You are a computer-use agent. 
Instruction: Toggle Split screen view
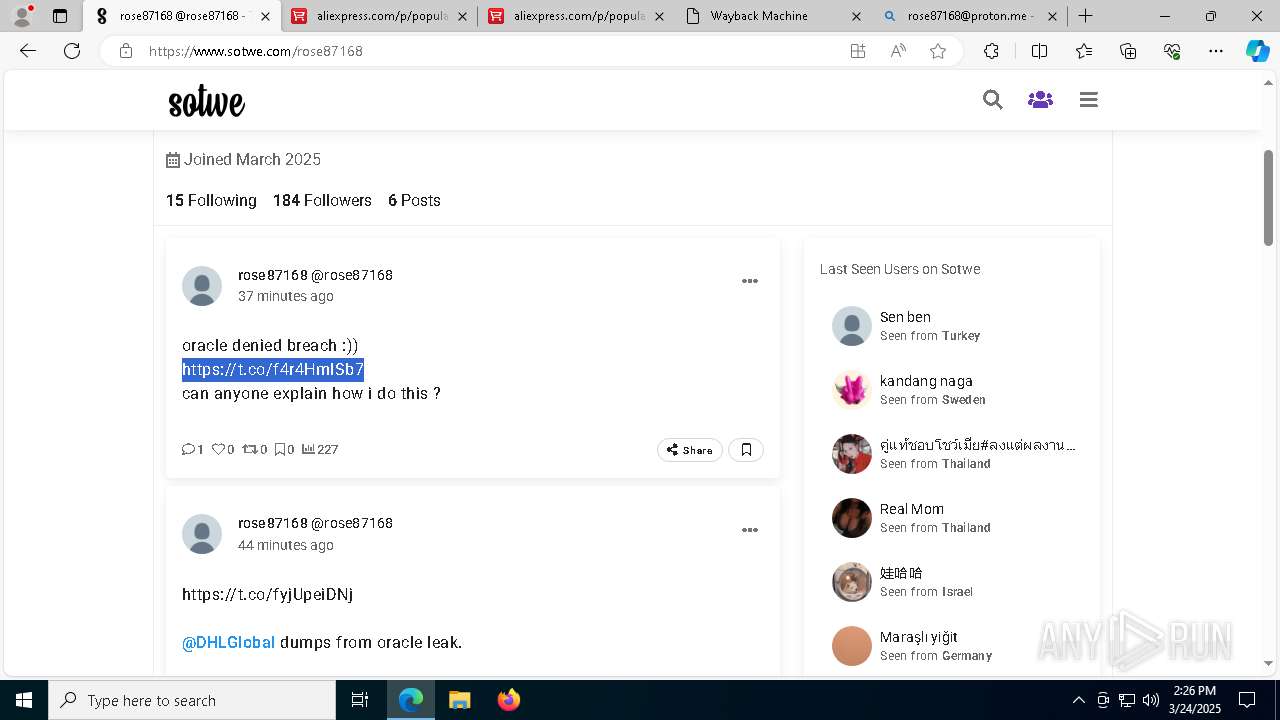pyautogui.click(x=1039, y=51)
